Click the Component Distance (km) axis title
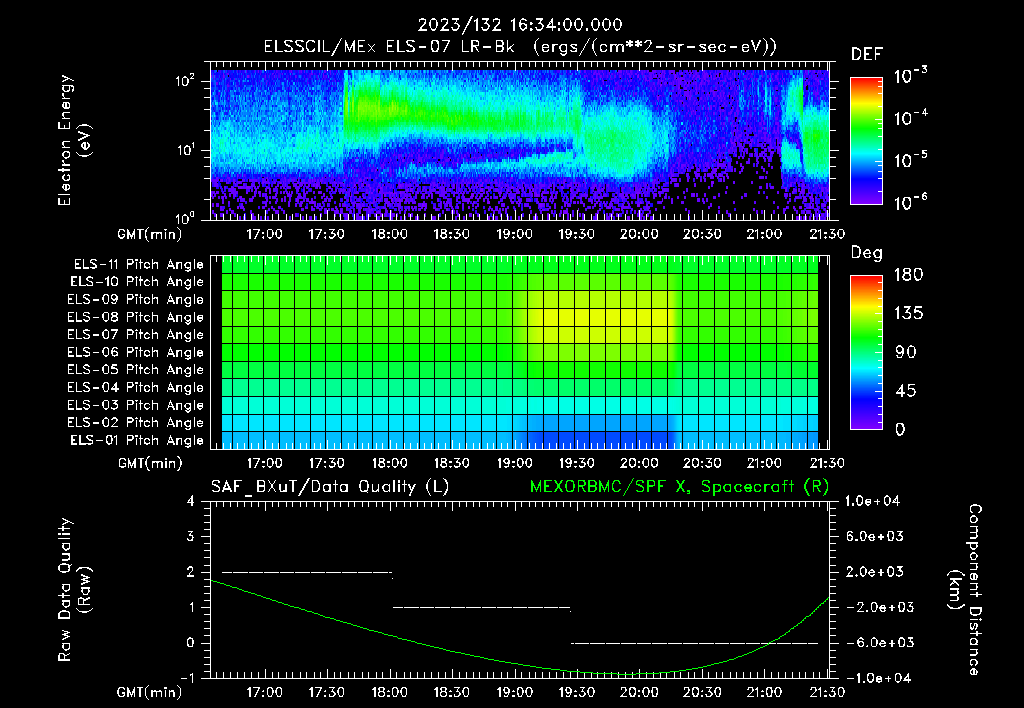This screenshot has width=1024, height=708. [x=965, y=590]
